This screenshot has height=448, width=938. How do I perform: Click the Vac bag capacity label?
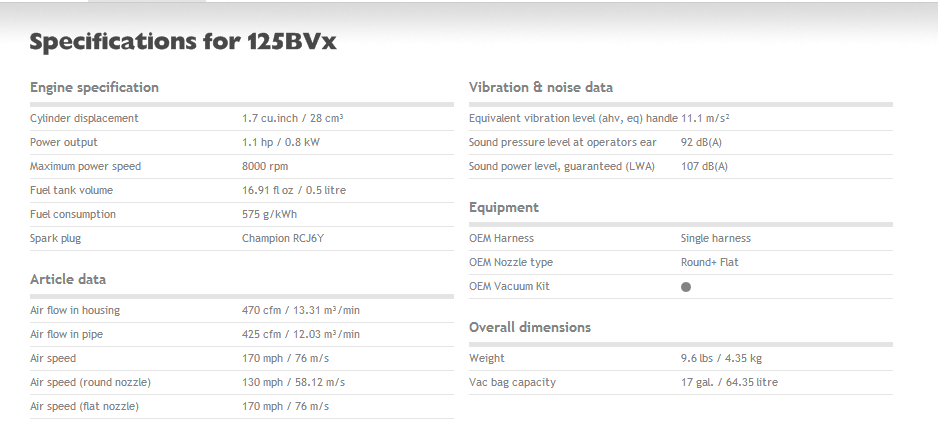coord(512,382)
